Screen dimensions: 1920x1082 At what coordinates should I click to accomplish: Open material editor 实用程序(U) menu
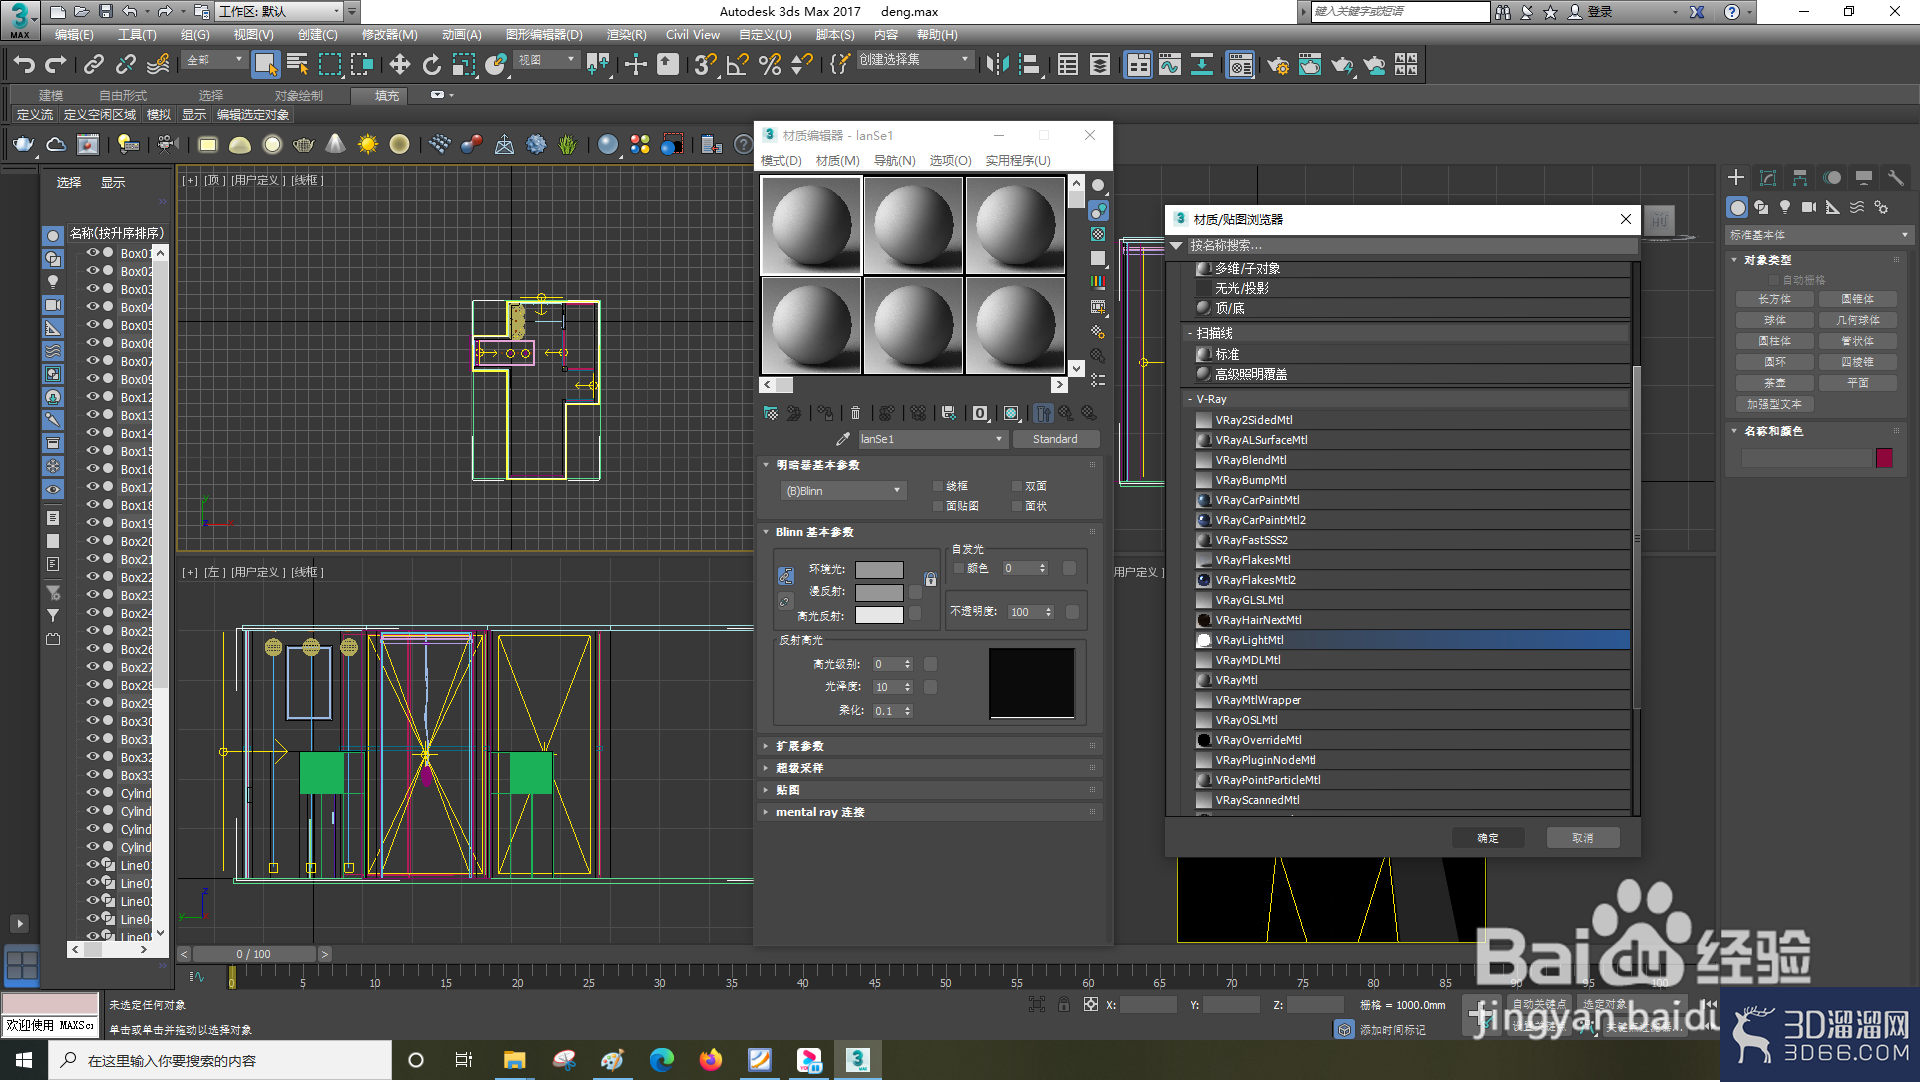(x=1017, y=161)
